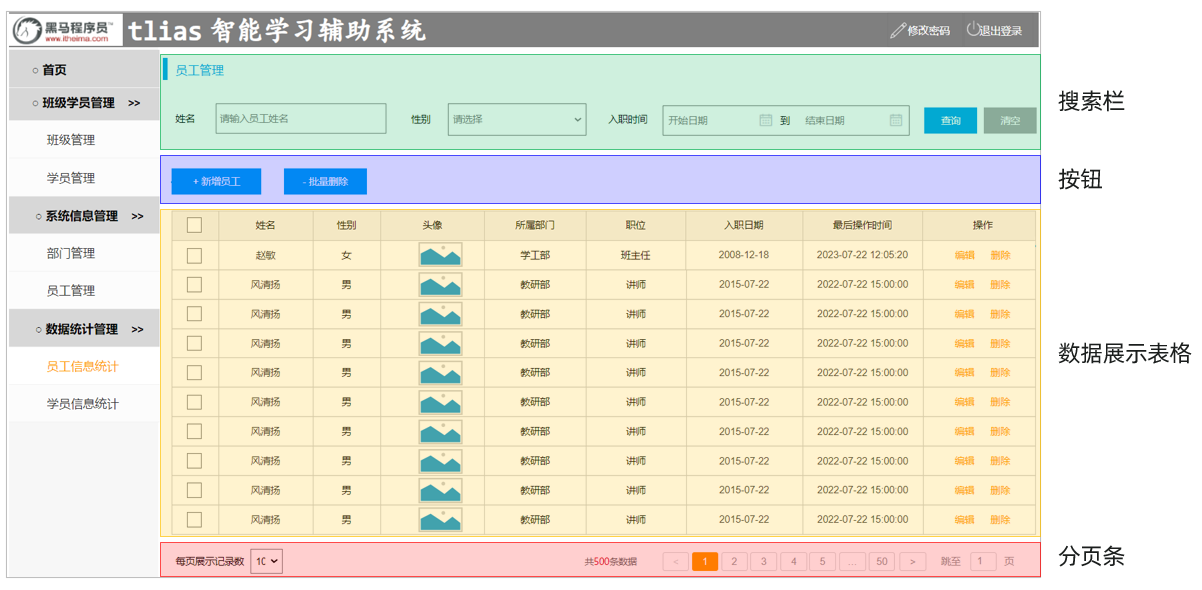This screenshot has height=590, width=1202.
Task: Click the 查询 search button
Action: (950, 120)
